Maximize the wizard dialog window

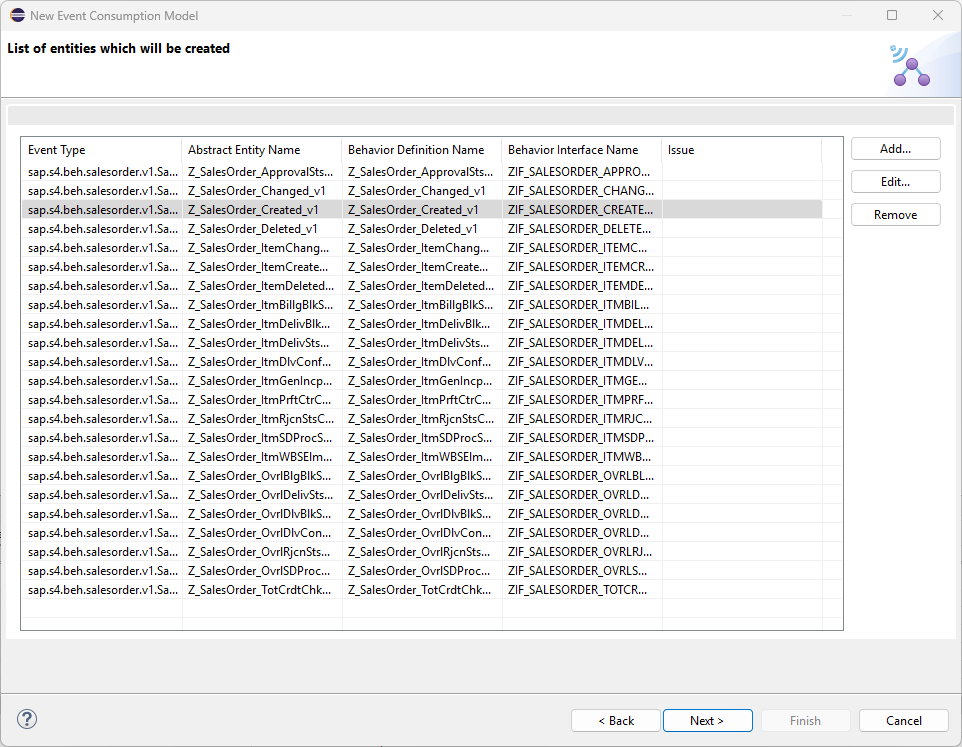[x=892, y=16]
